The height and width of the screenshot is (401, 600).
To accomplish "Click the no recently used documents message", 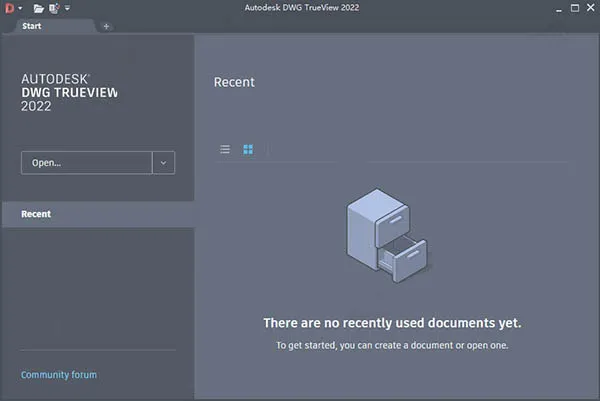I will coord(392,323).
